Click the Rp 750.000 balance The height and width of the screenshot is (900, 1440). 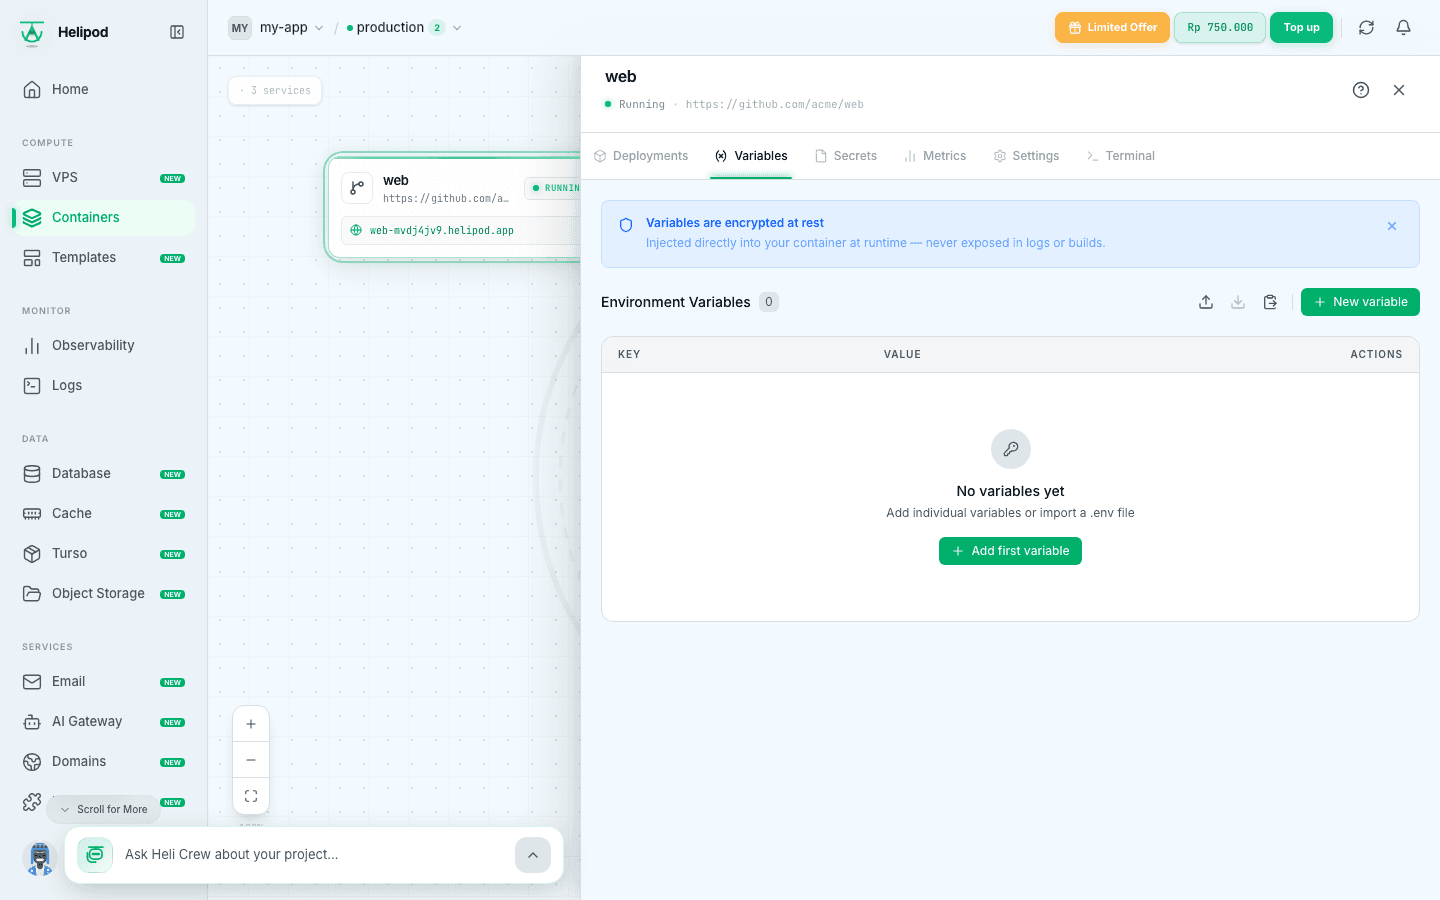[x=1220, y=28]
